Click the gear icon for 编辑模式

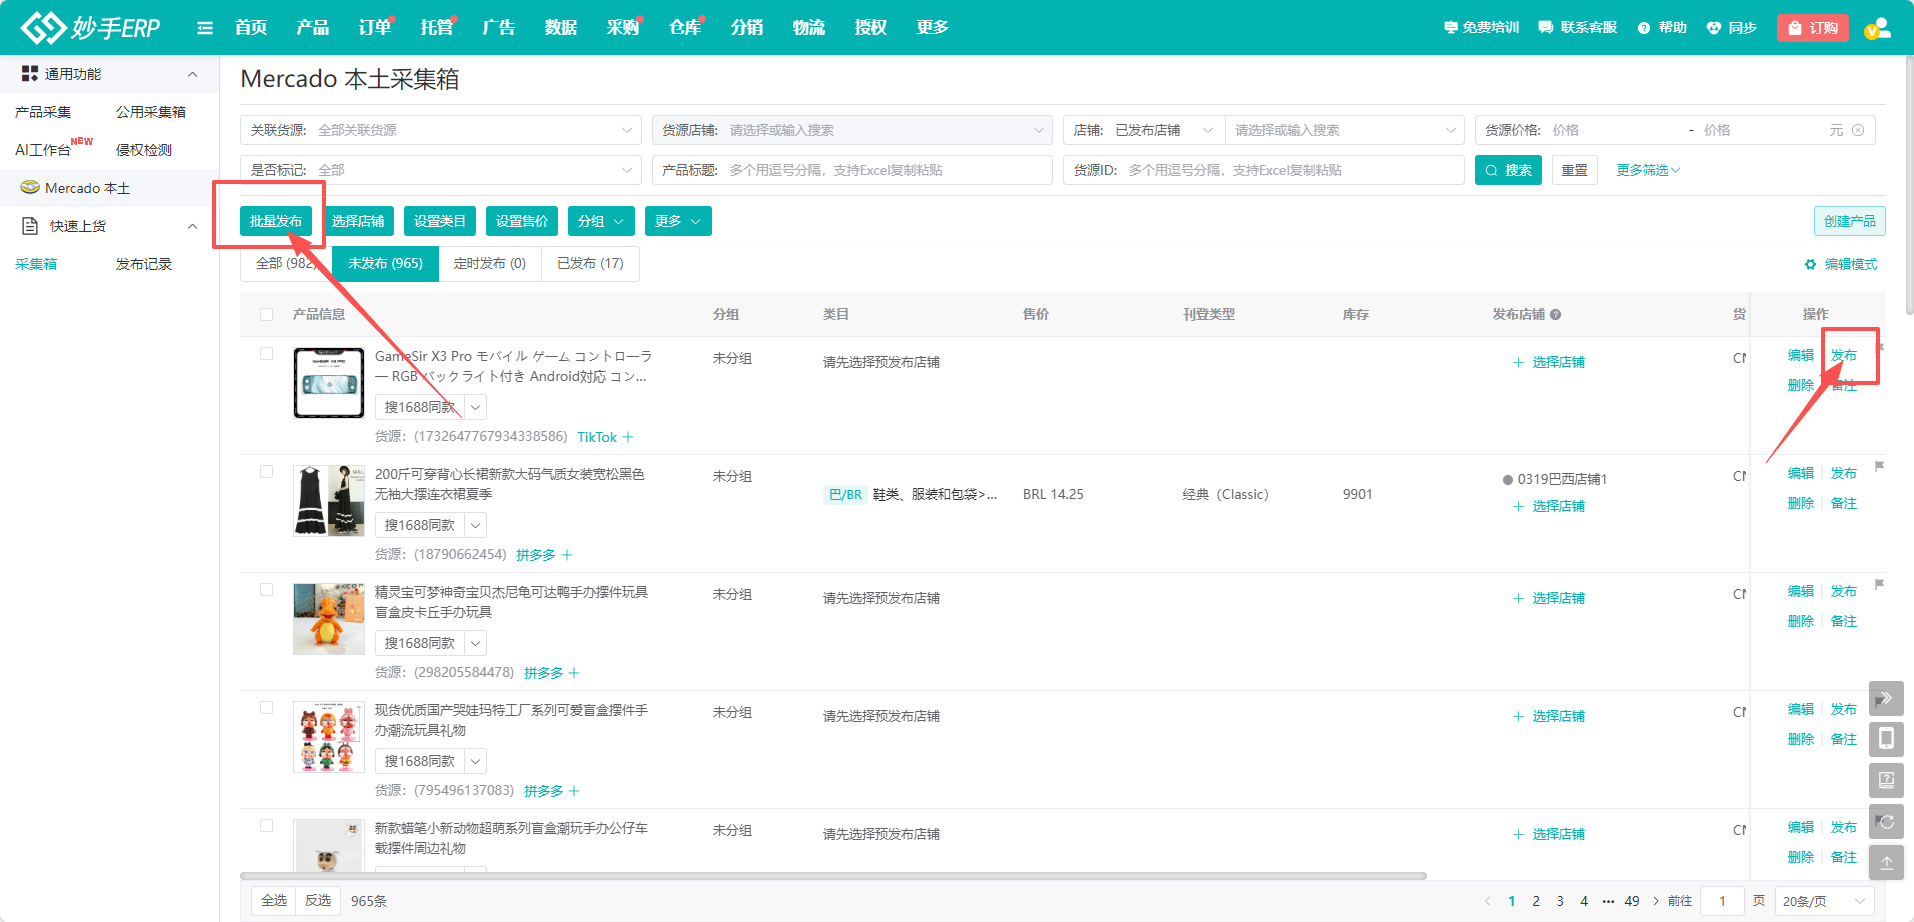(1810, 265)
